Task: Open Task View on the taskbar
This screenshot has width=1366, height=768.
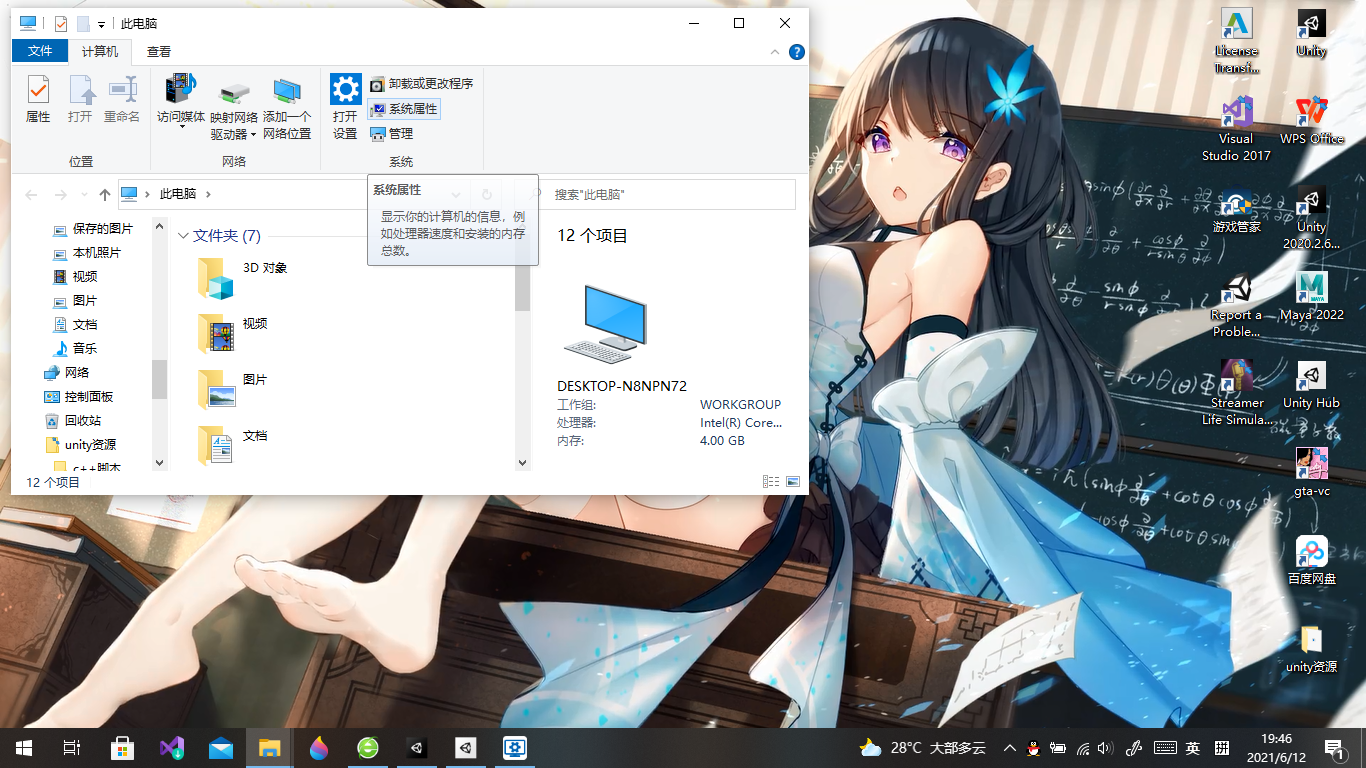Action: click(x=72, y=748)
